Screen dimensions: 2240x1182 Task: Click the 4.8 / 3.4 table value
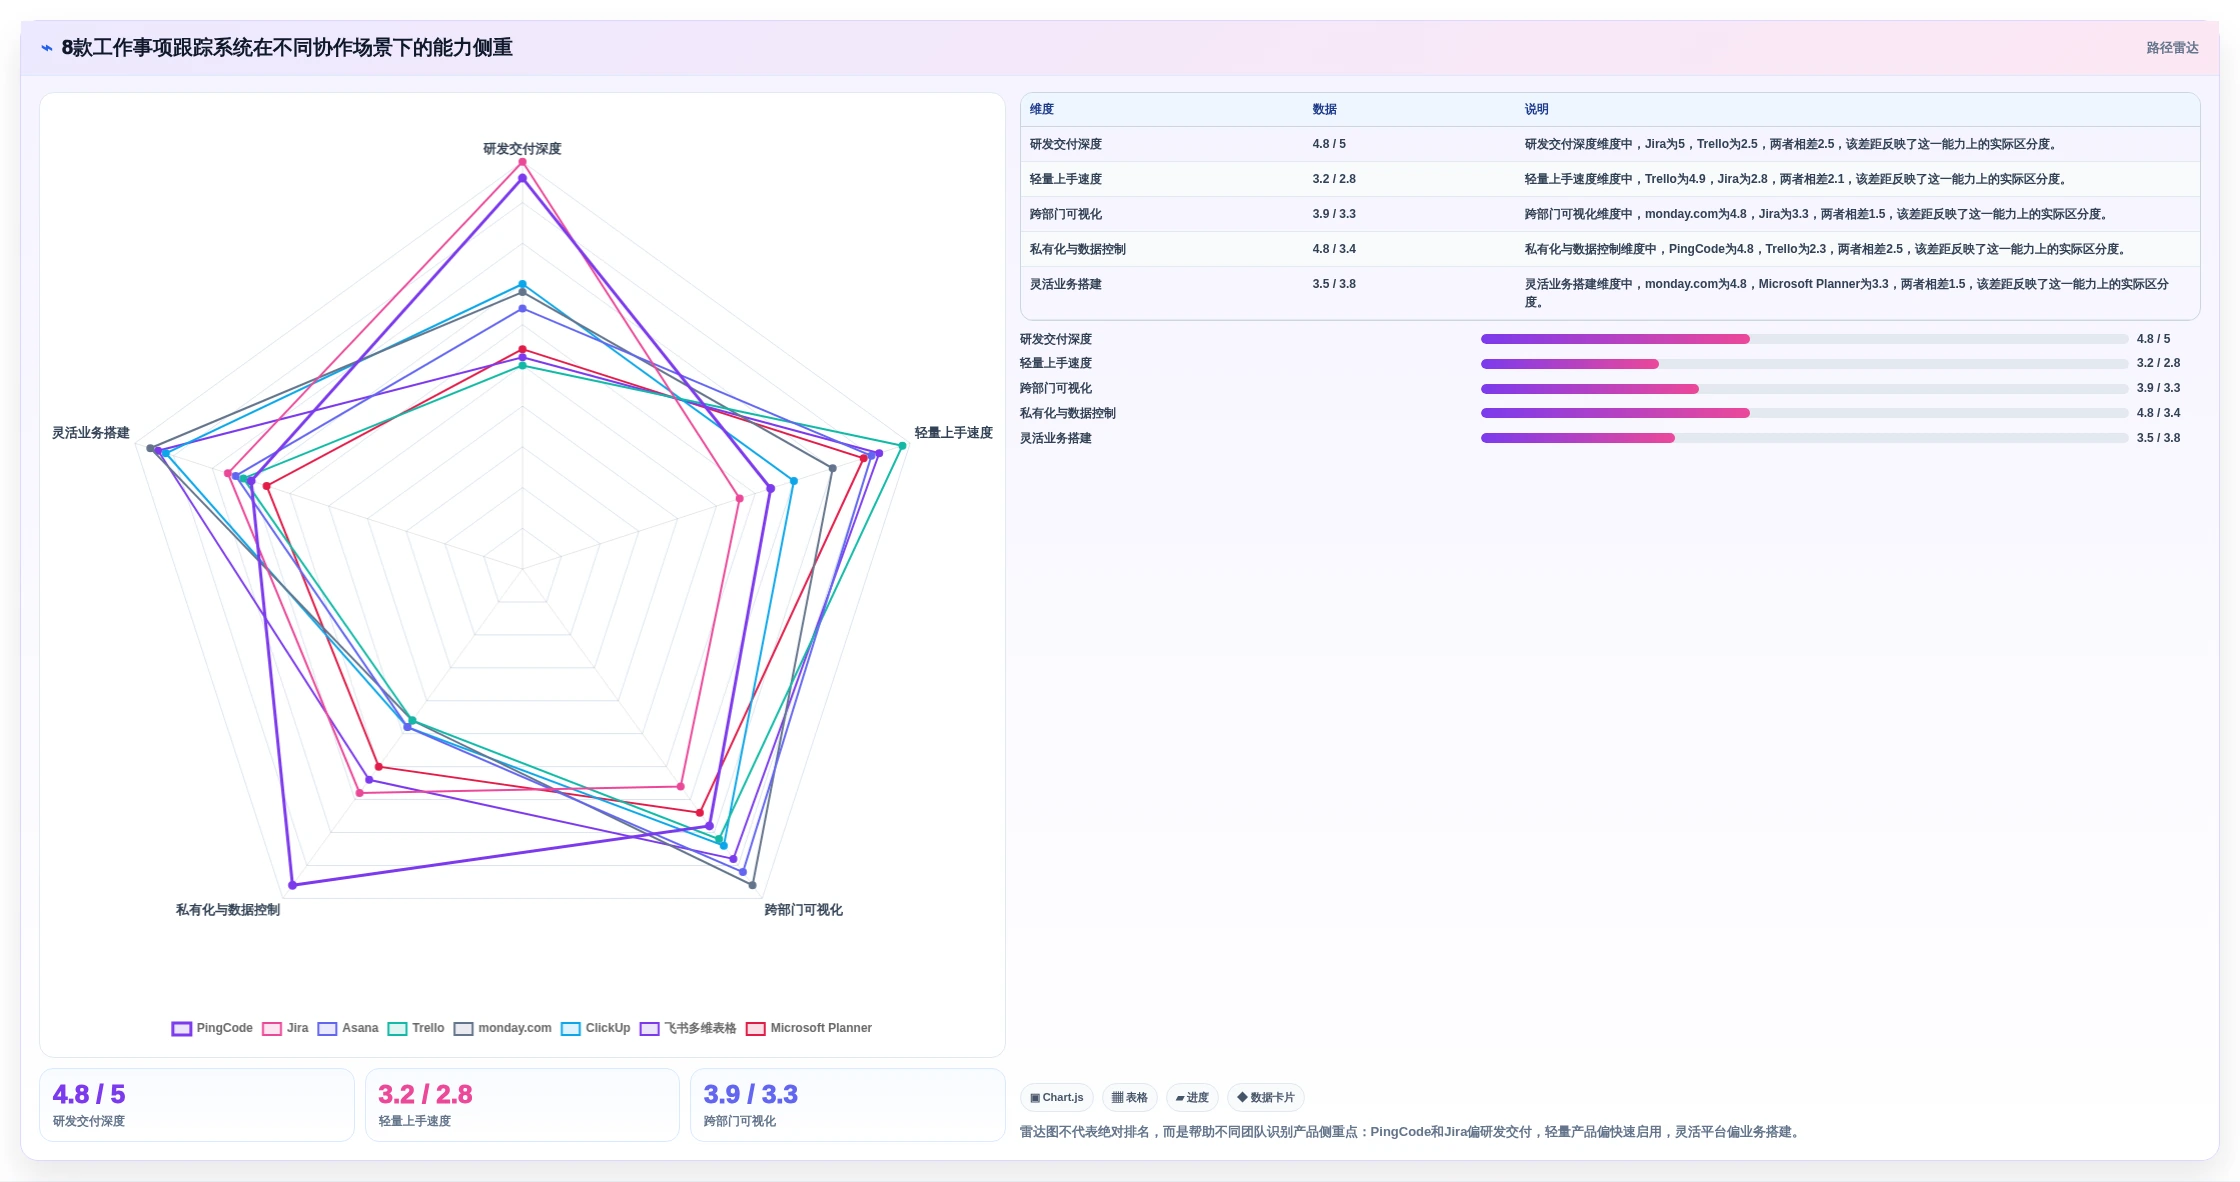pyautogui.click(x=1334, y=249)
